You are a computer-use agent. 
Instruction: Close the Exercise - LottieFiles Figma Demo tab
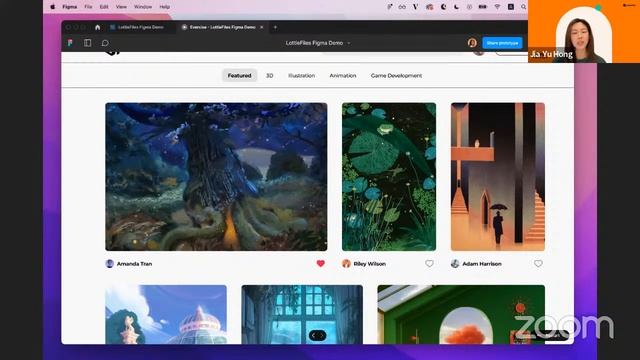[262, 27]
